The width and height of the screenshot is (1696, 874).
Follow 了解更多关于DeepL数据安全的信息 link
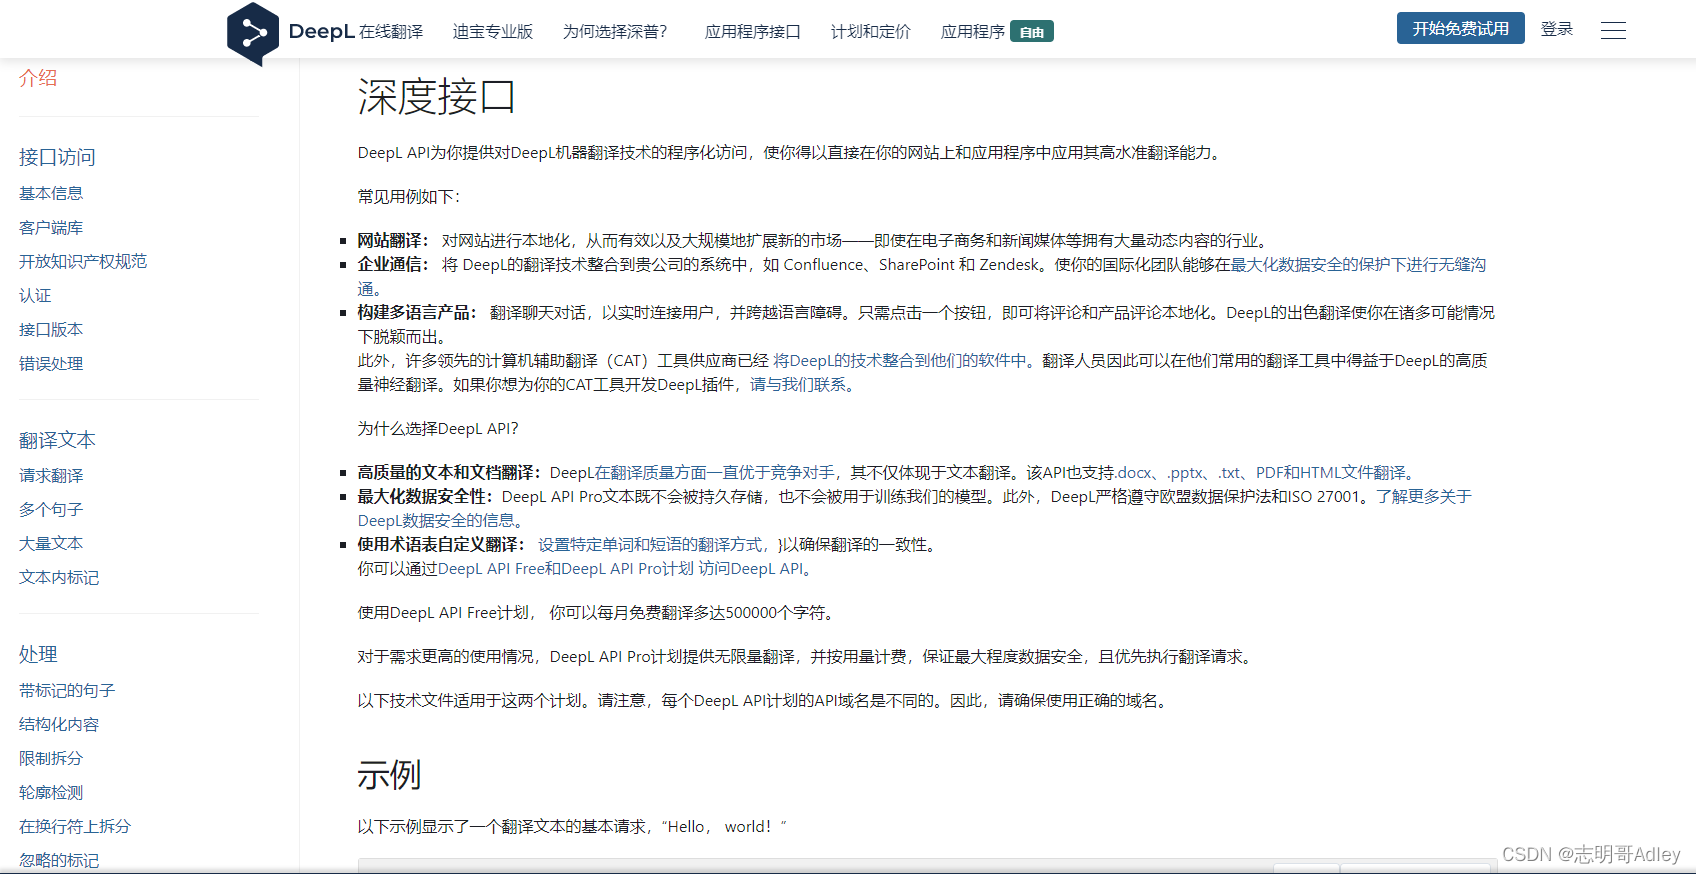click(1423, 497)
